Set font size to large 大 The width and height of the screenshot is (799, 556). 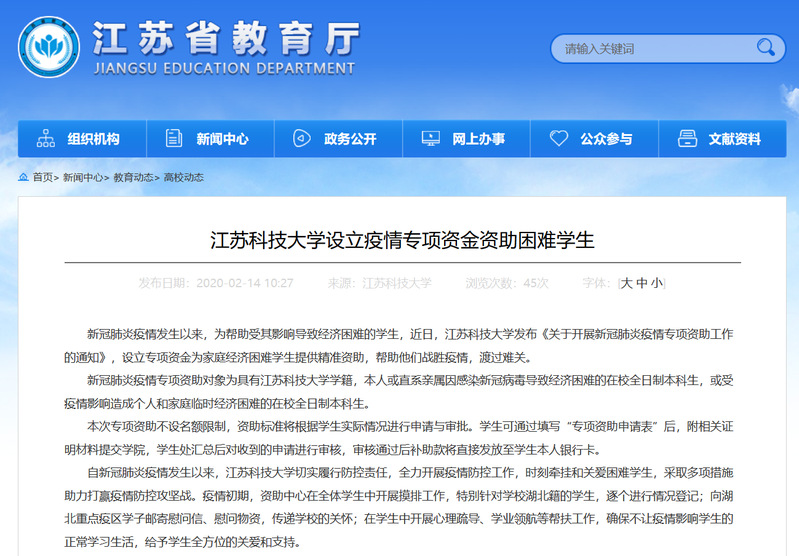coord(627,283)
